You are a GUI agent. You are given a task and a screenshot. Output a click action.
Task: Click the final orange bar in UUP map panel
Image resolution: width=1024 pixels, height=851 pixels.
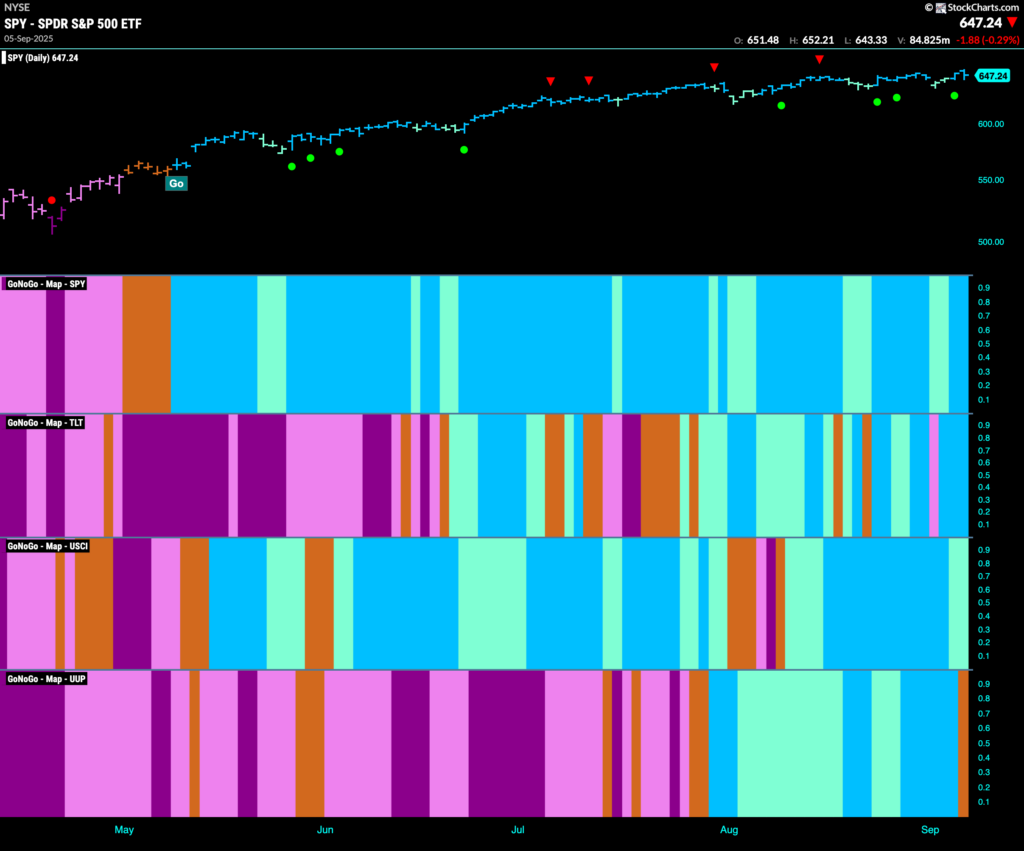tap(963, 744)
